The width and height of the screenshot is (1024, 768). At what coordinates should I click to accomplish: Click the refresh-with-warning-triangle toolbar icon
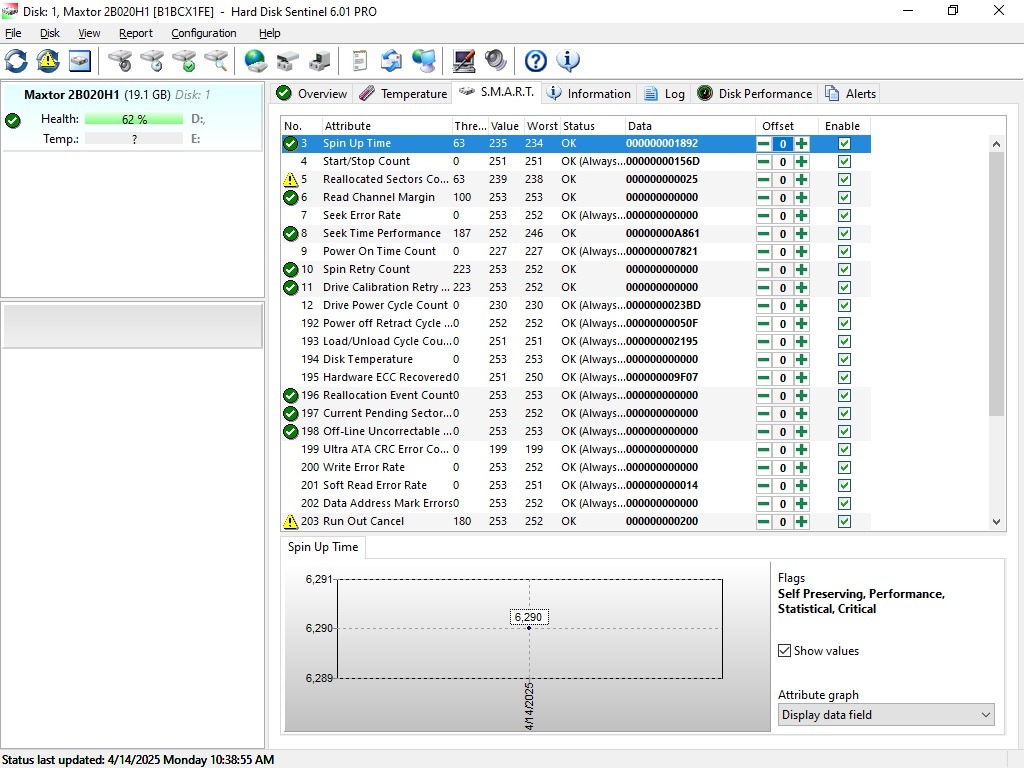48,61
